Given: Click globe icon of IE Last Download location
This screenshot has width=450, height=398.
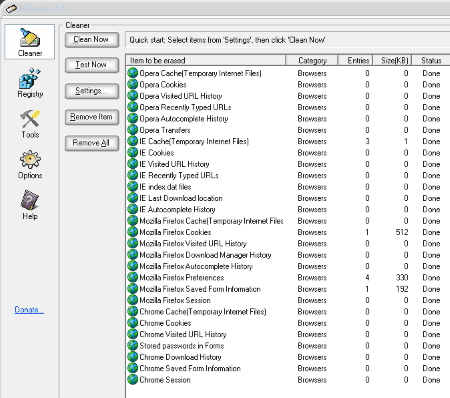Looking at the screenshot, I should point(133,197).
